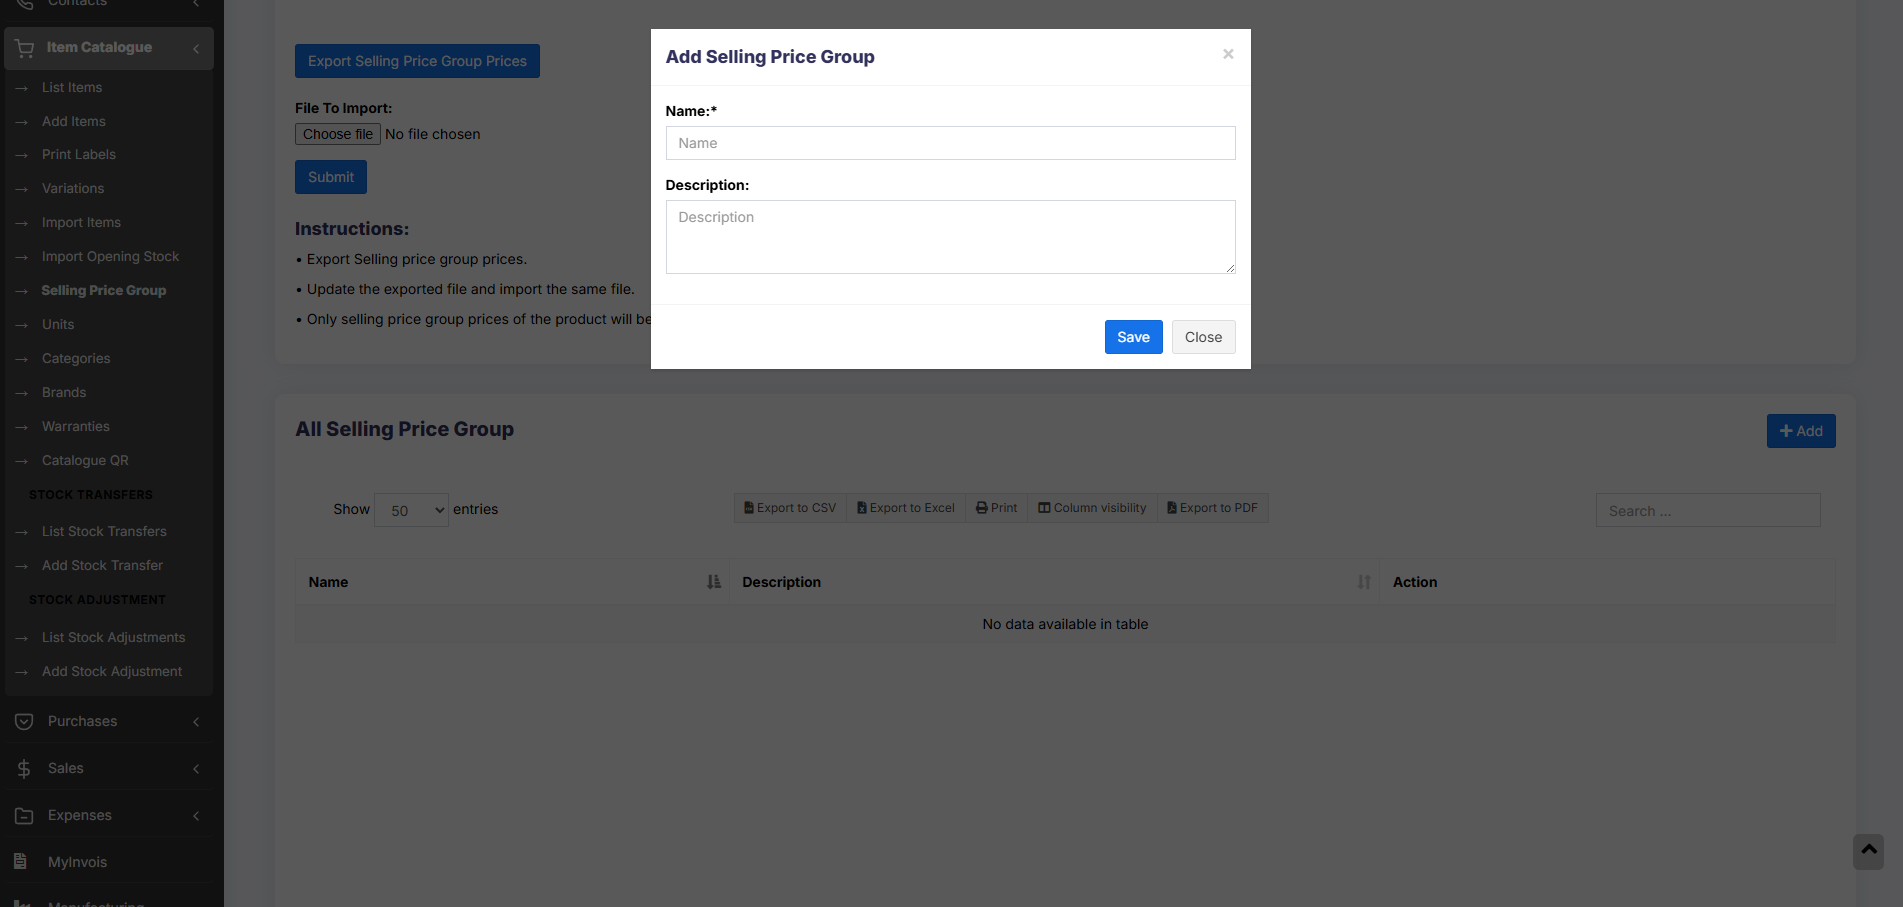The height and width of the screenshot is (907, 1903).
Task: Open the Show entries dropdown
Action: [x=411, y=510]
